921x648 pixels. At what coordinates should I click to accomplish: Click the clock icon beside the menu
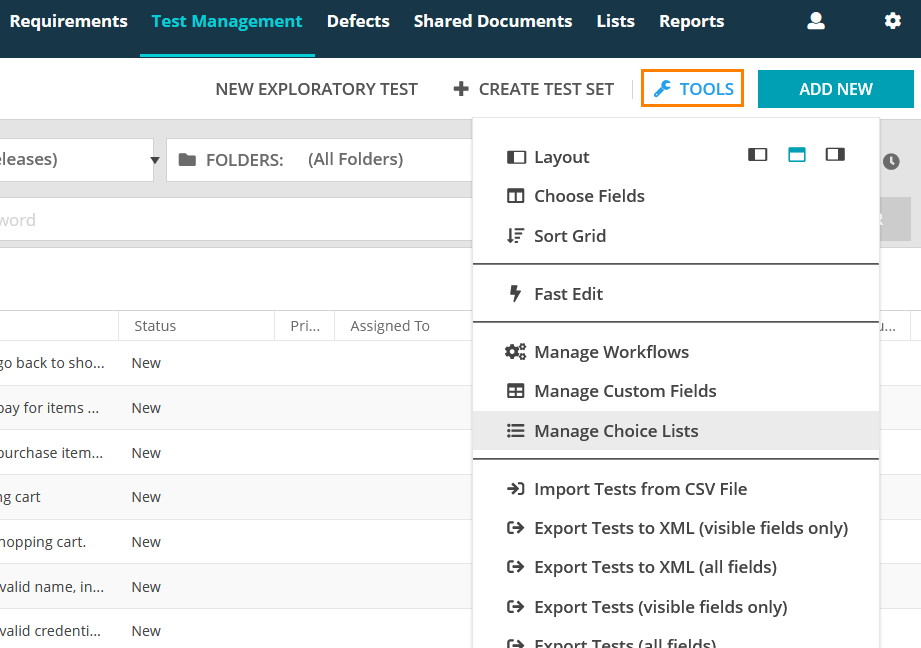(890, 161)
